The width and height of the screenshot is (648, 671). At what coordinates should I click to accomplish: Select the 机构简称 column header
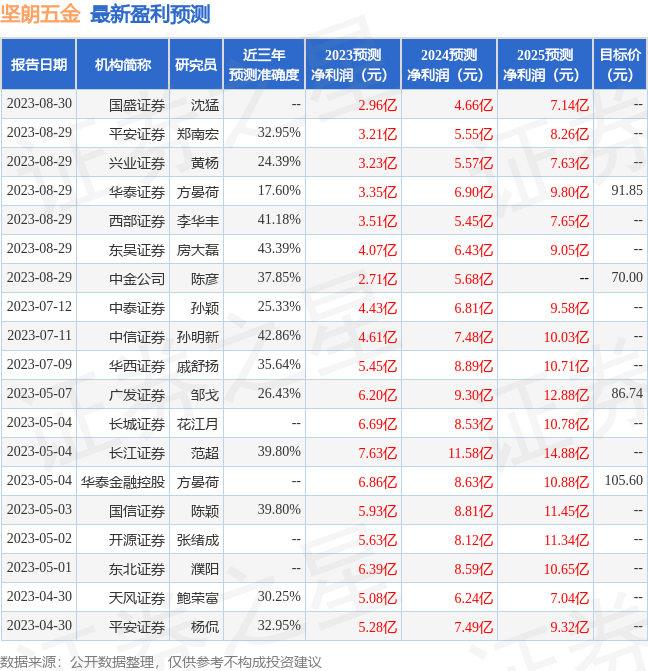pyautogui.click(x=123, y=65)
